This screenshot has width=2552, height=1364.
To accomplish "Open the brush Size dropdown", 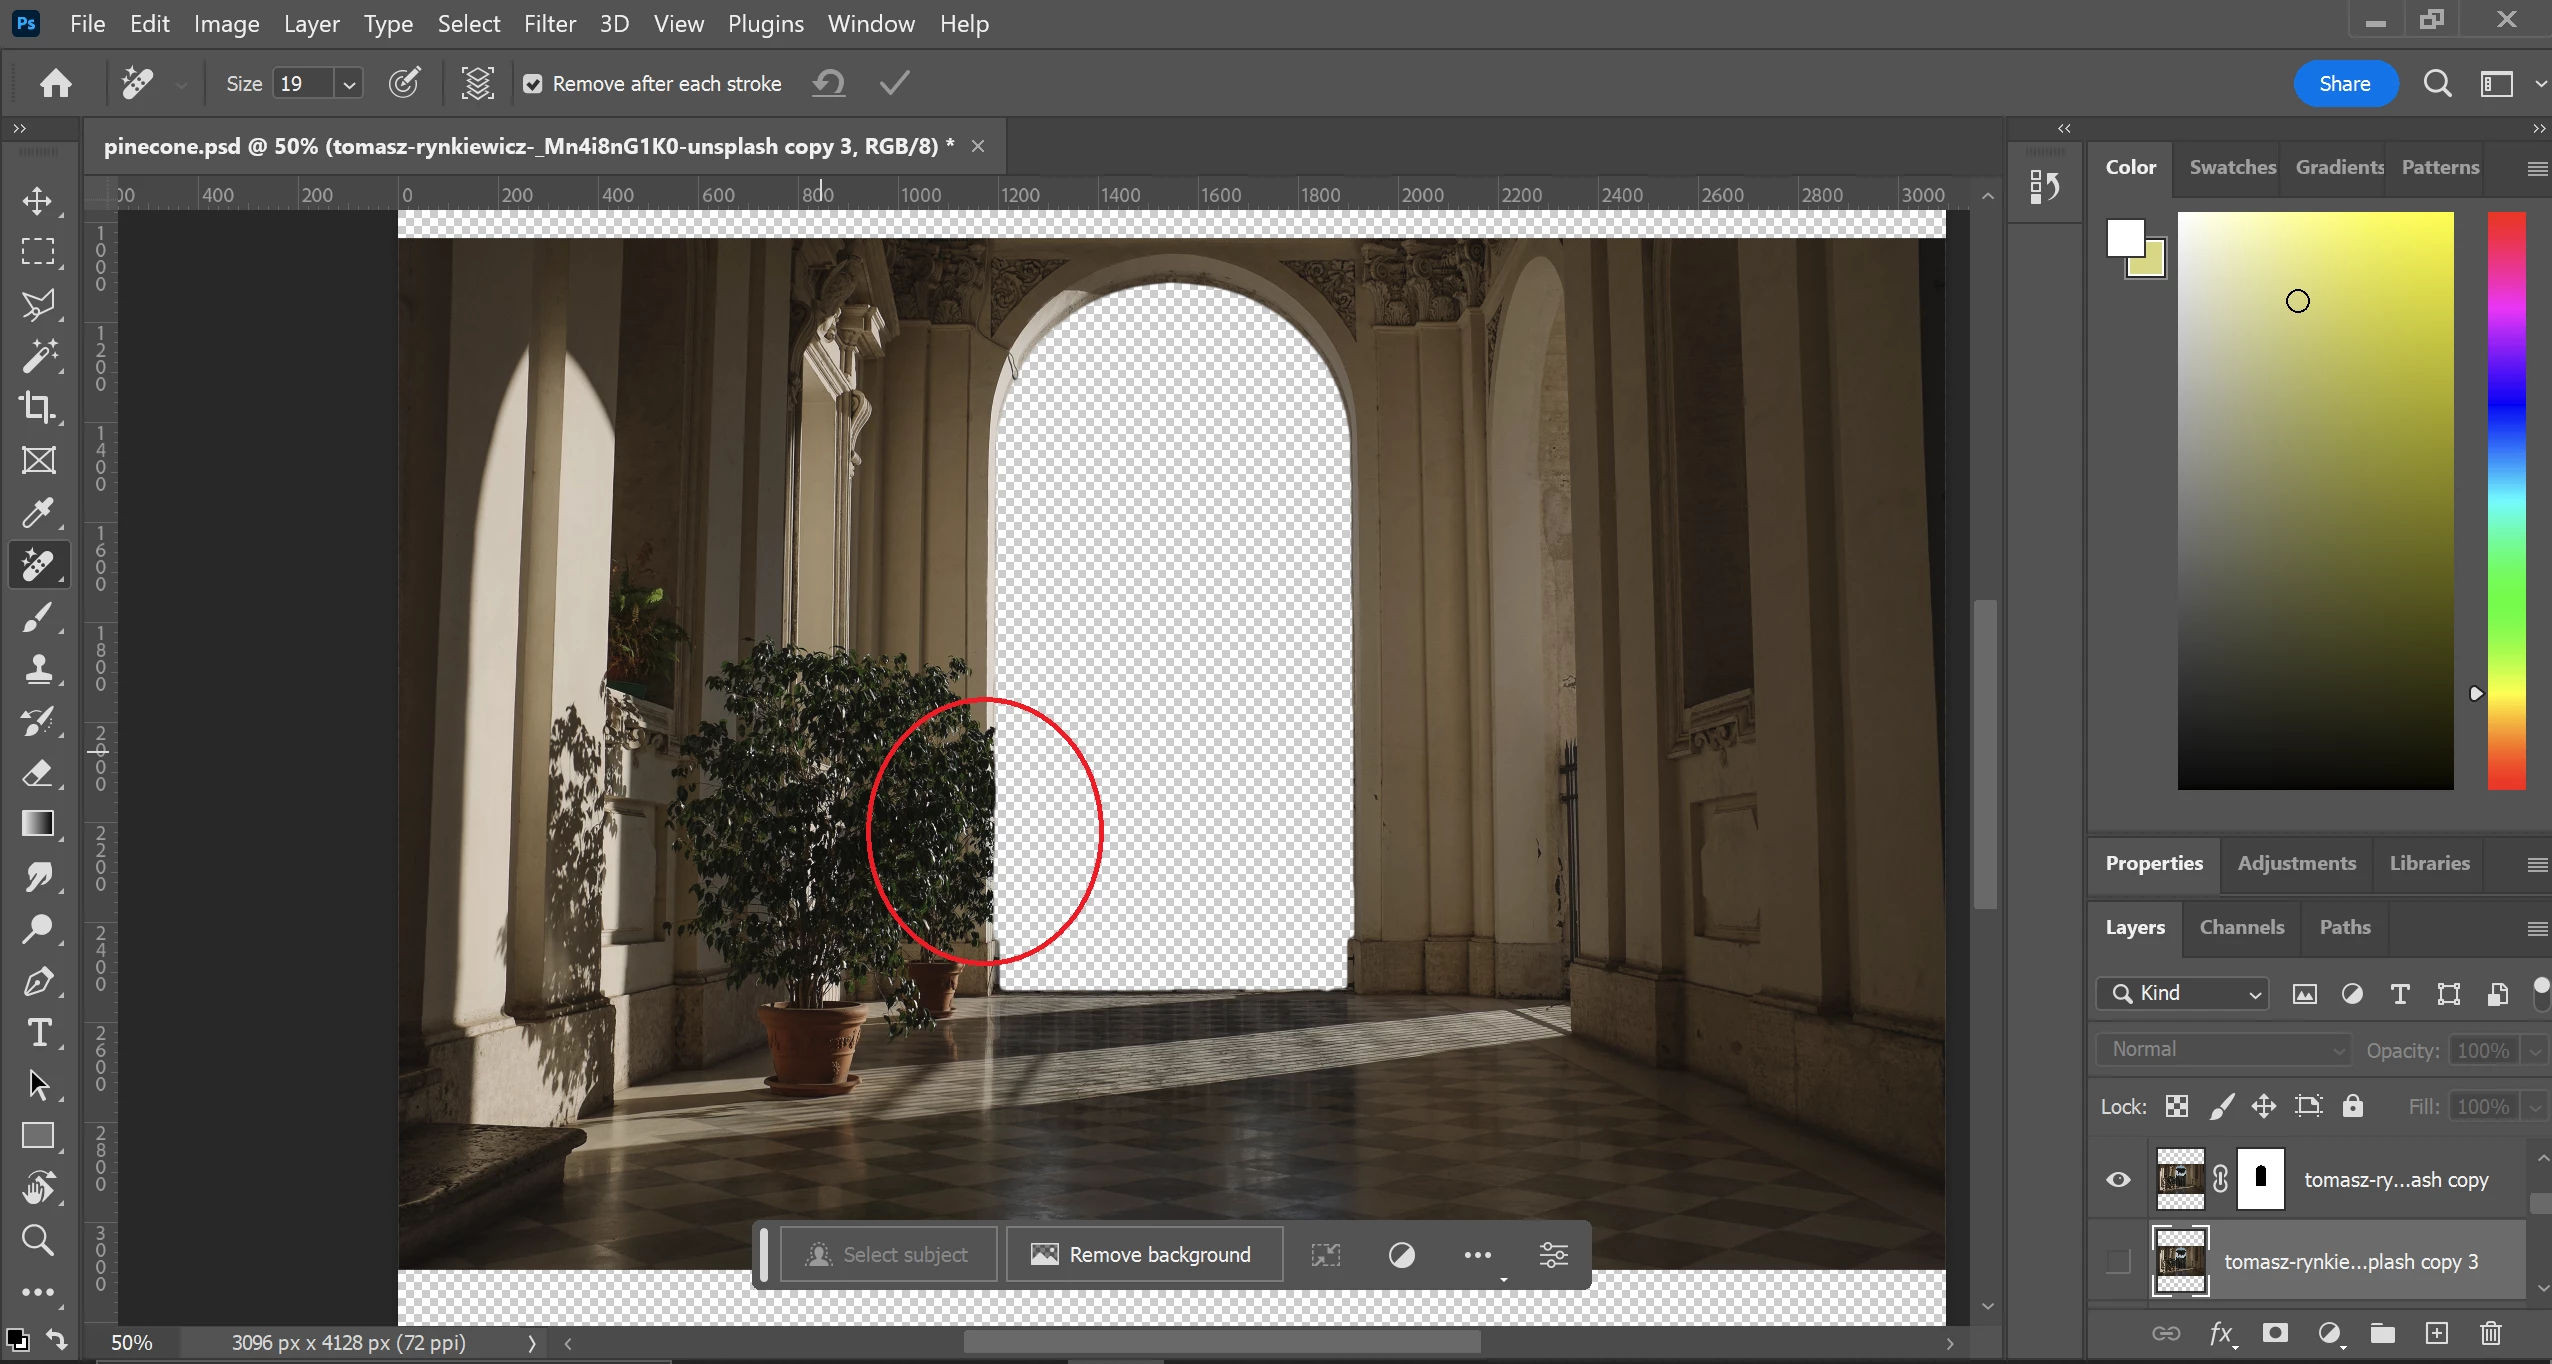I will (x=349, y=84).
